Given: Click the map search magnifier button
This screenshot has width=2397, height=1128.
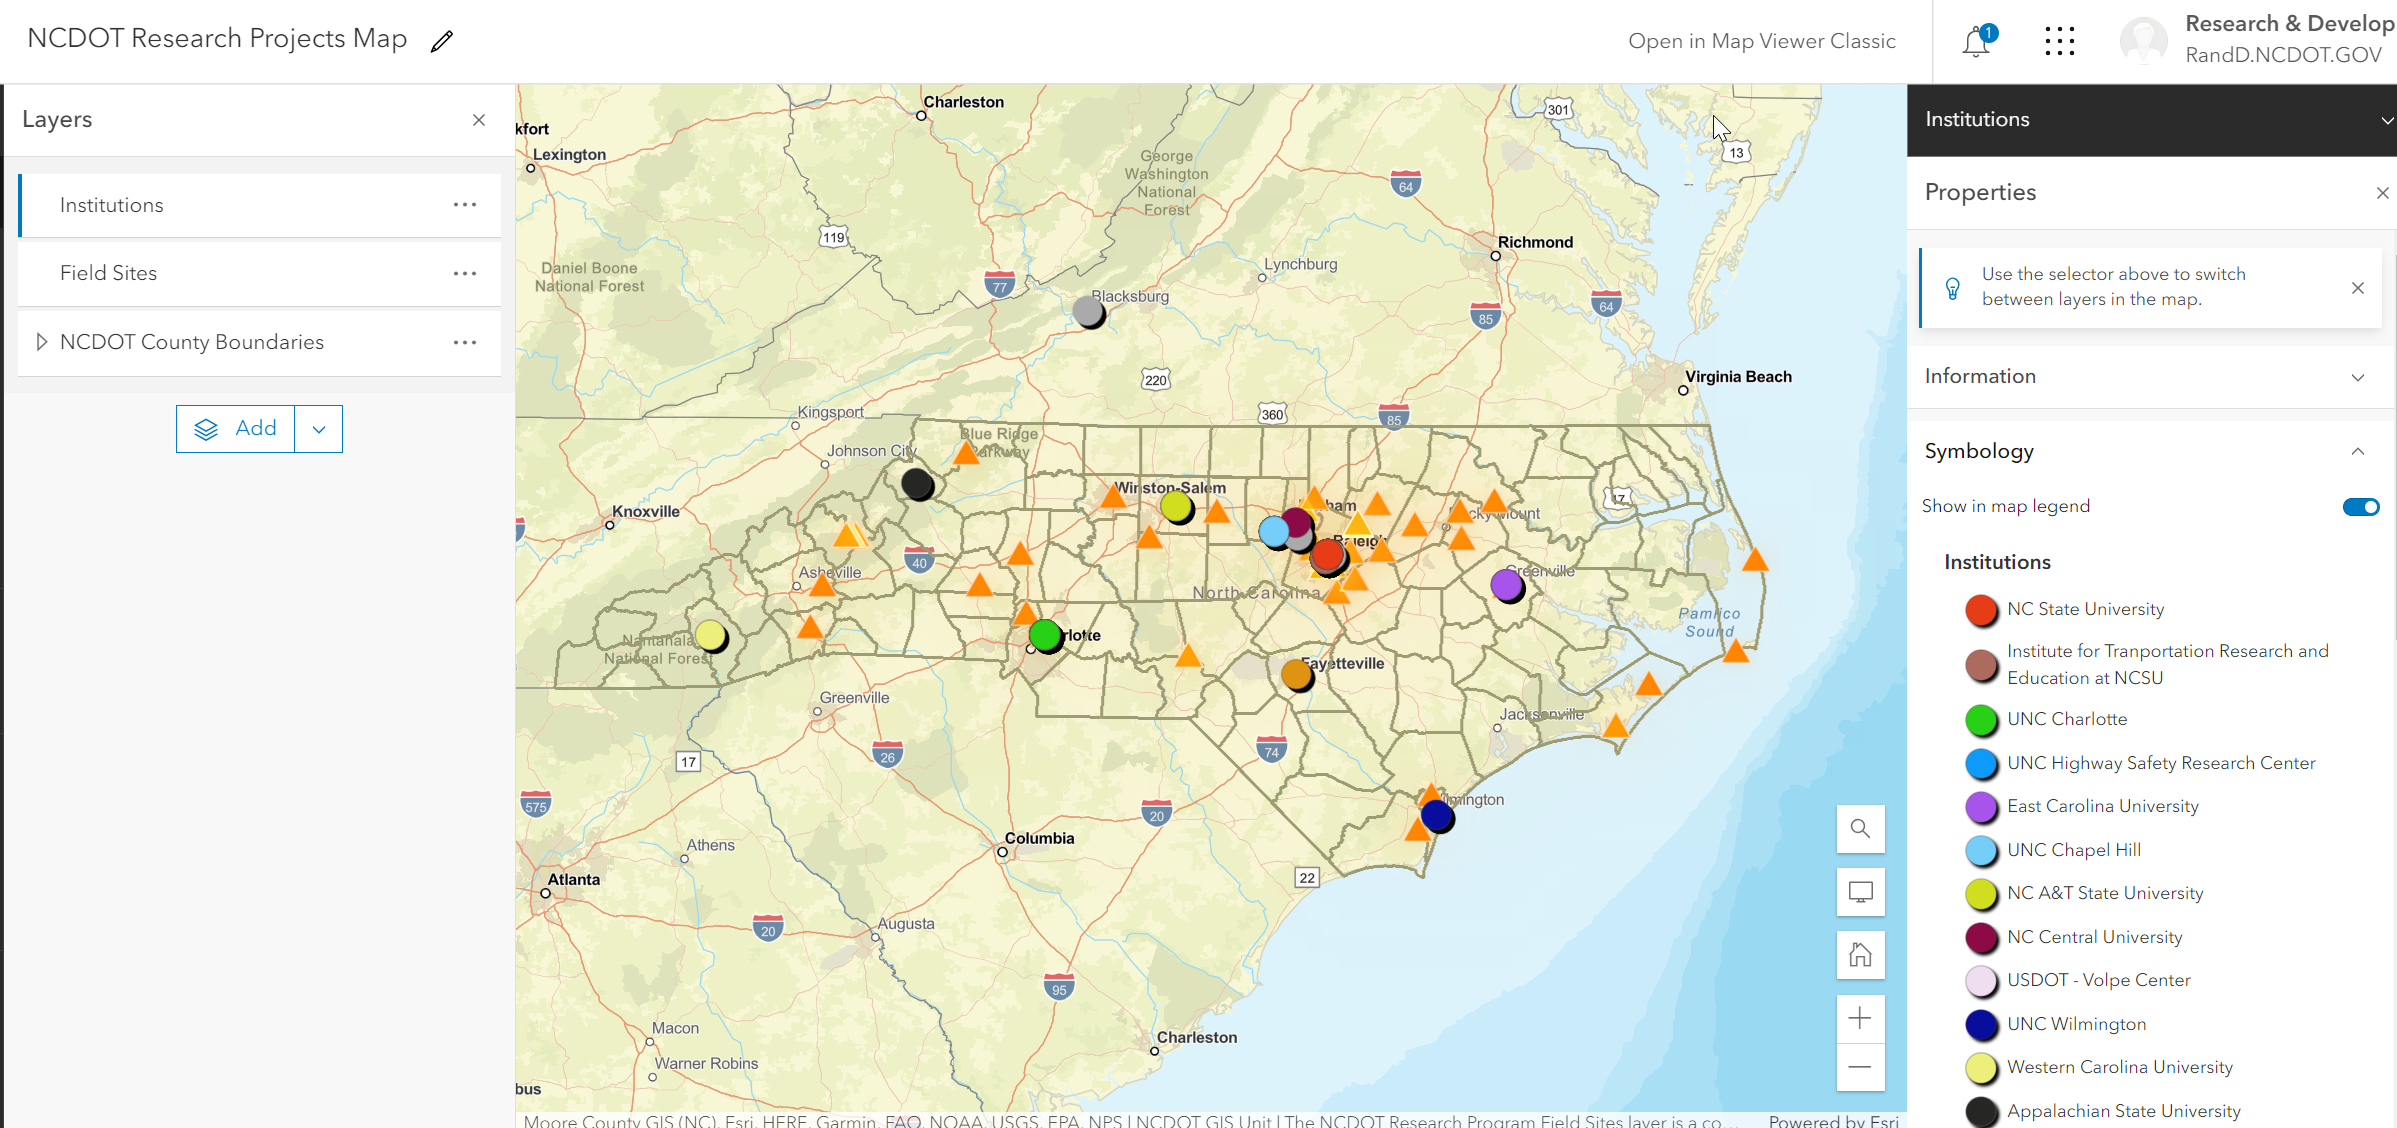Looking at the screenshot, I should [1860, 829].
